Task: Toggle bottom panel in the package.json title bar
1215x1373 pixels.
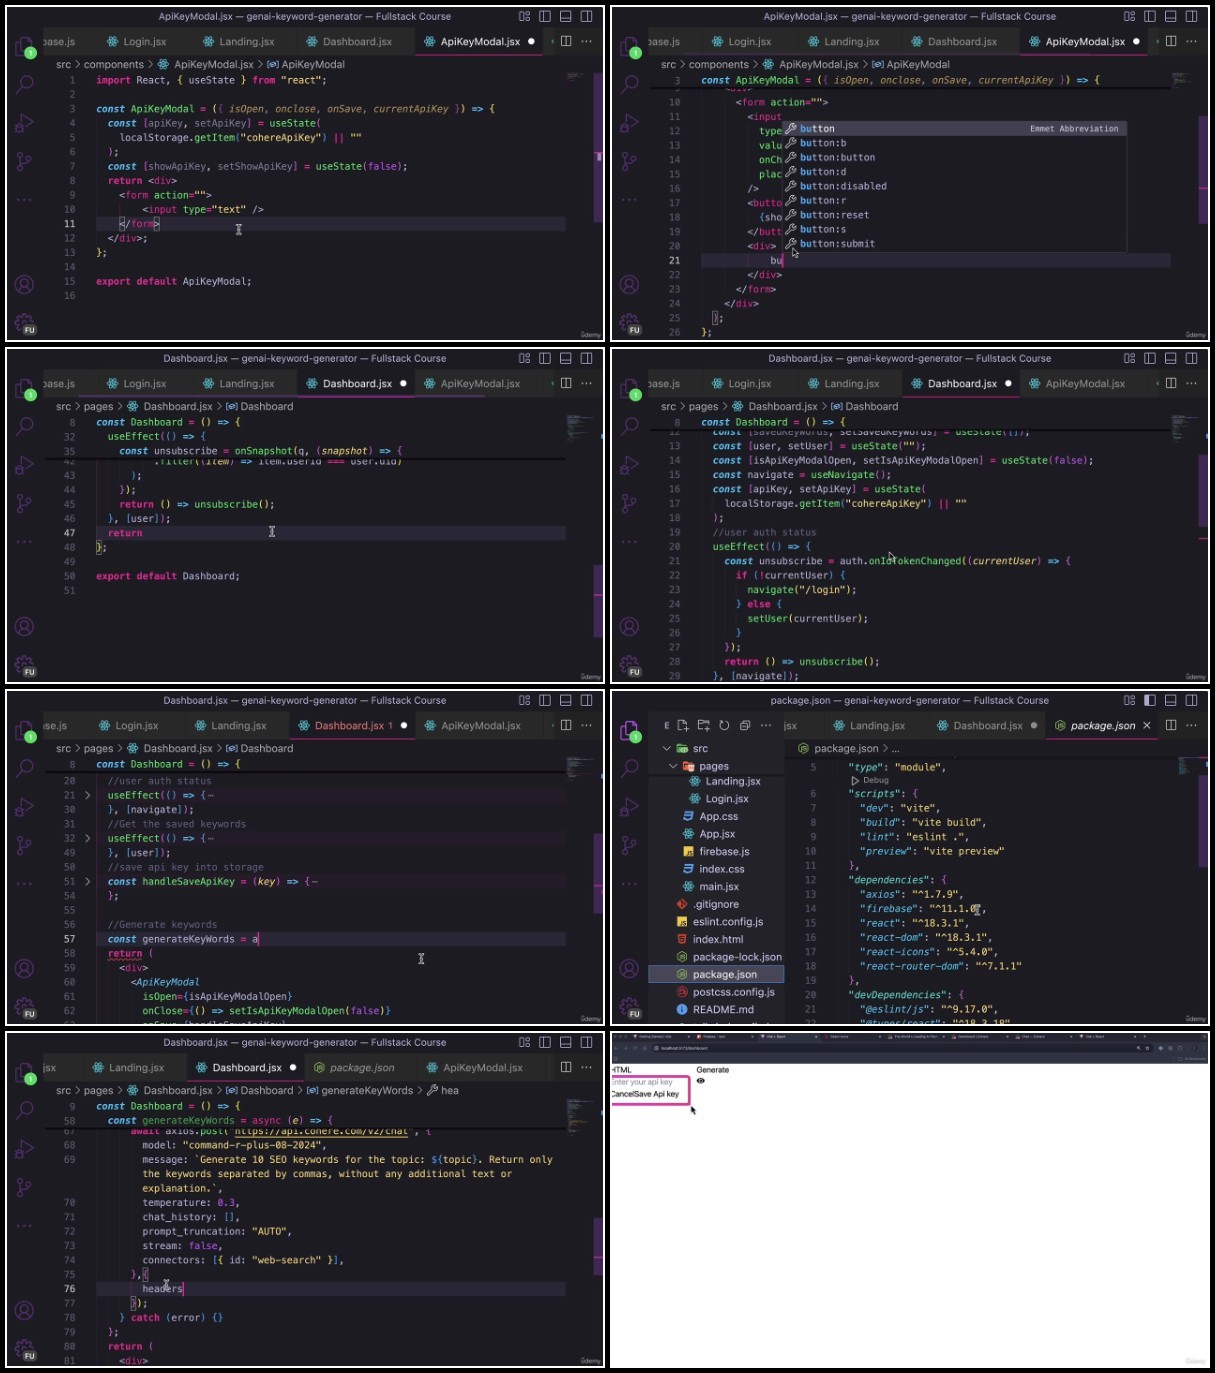Action: point(1171,700)
